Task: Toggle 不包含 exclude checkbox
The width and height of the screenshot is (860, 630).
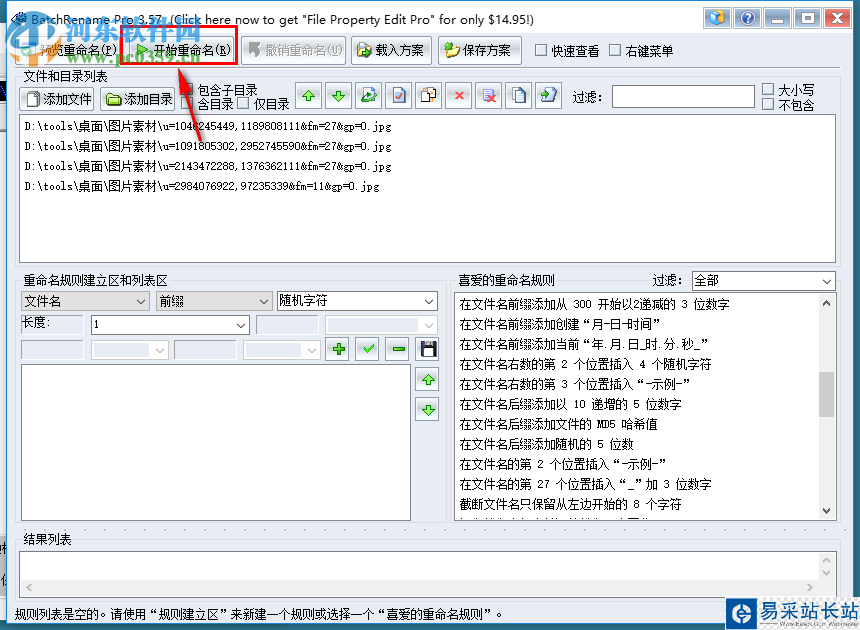Action: 768,104
